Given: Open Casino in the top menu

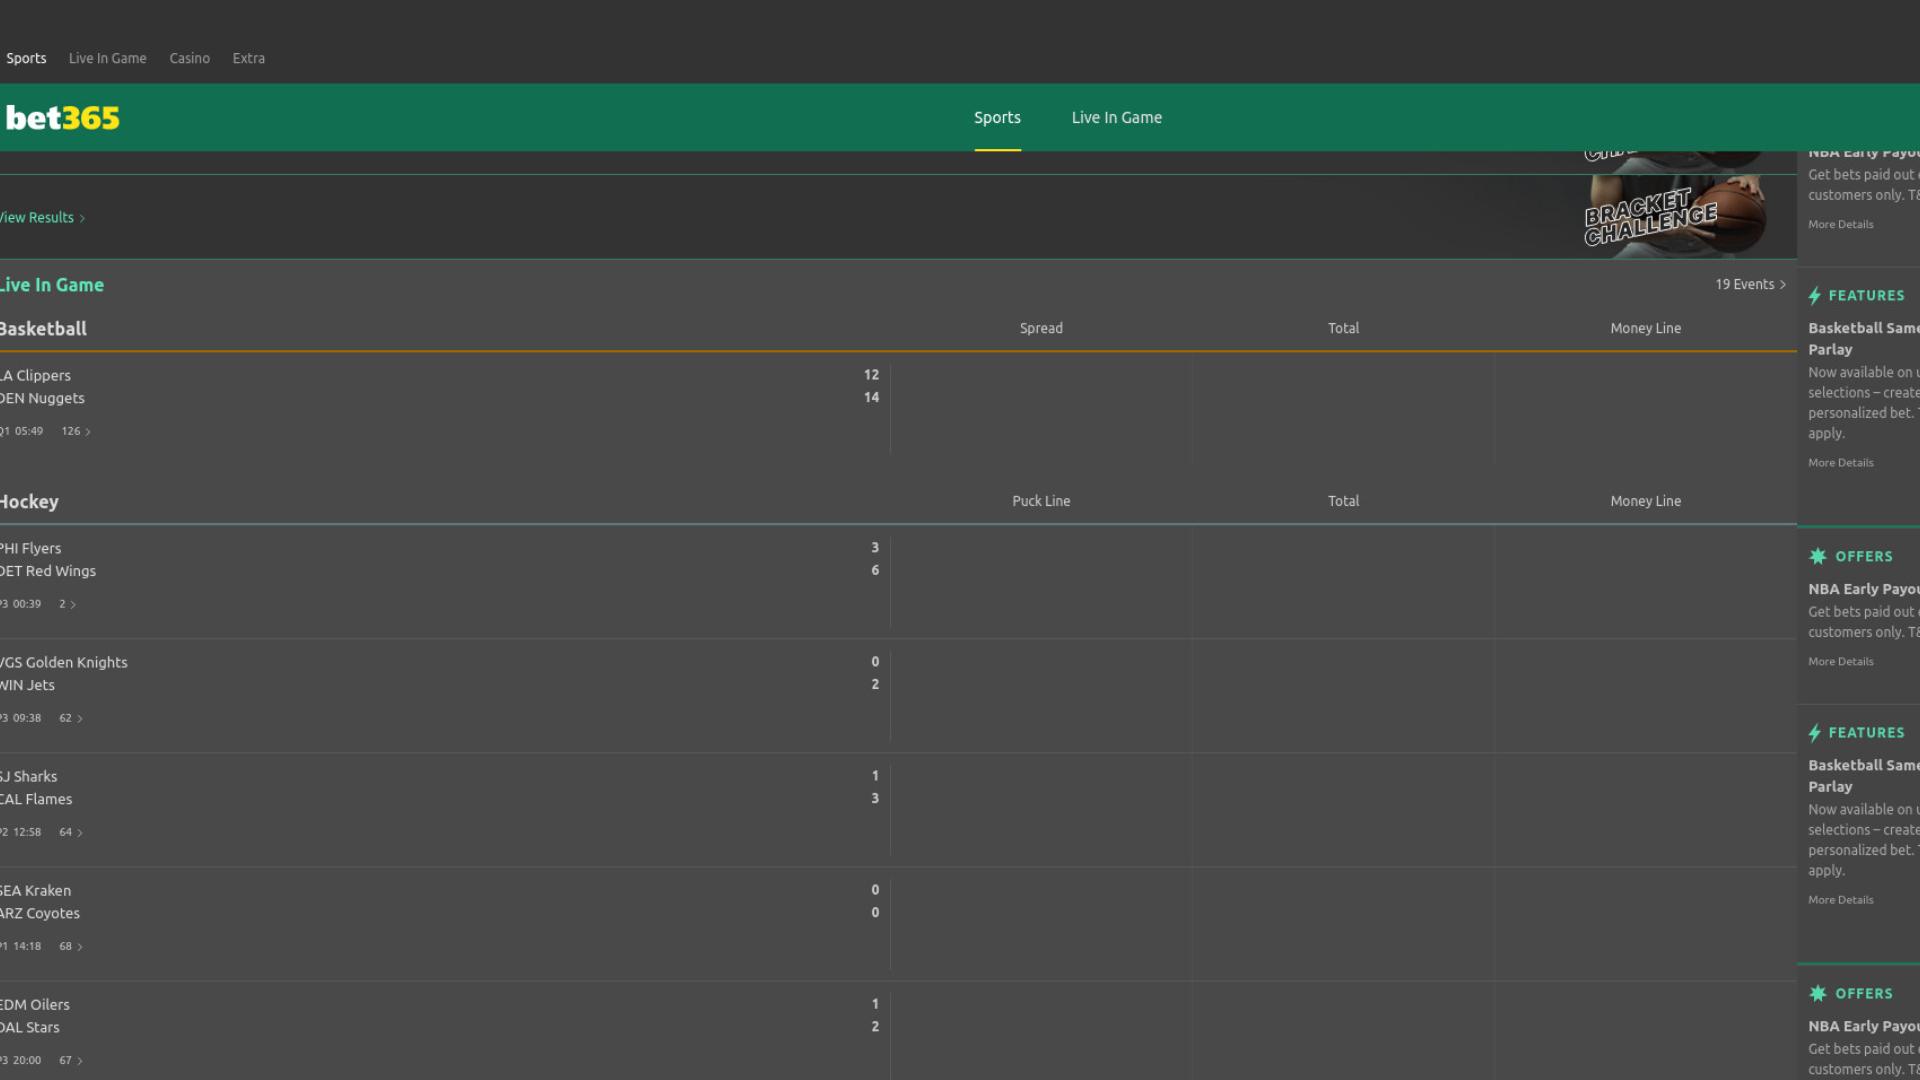Looking at the screenshot, I should pos(189,58).
